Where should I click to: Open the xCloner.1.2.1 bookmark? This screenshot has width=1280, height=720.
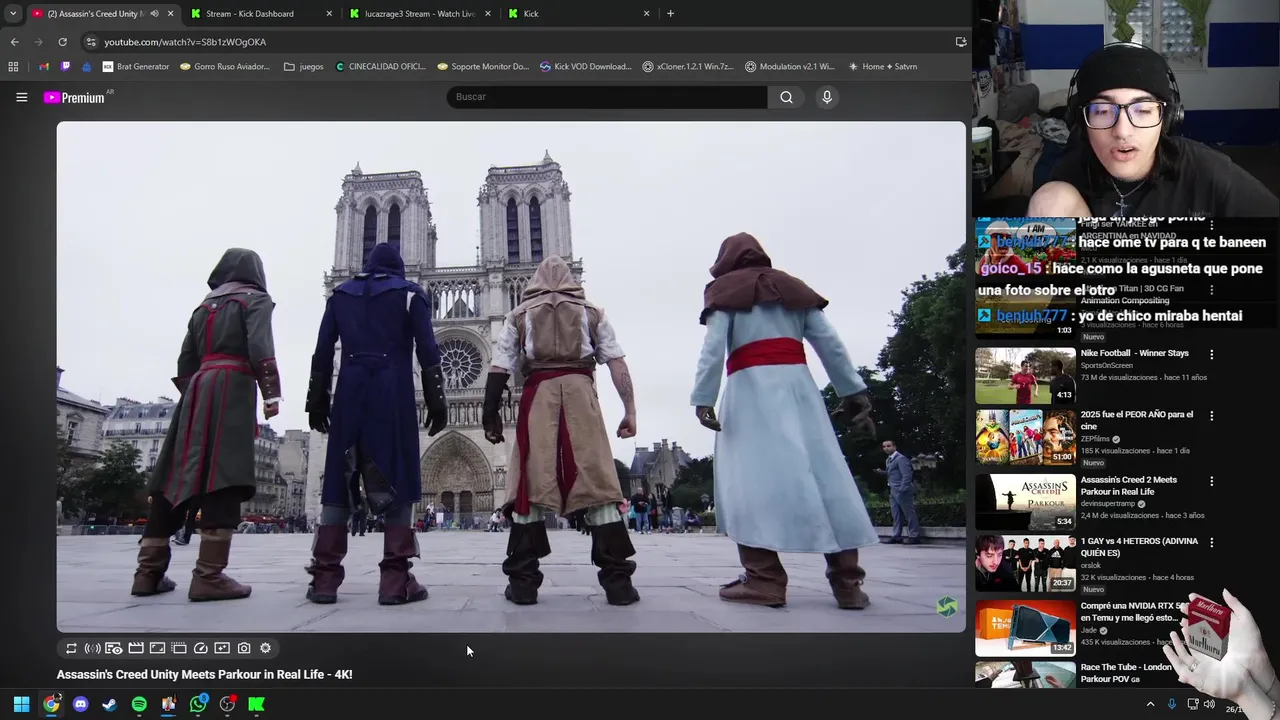pyautogui.click(x=688, y=67)
